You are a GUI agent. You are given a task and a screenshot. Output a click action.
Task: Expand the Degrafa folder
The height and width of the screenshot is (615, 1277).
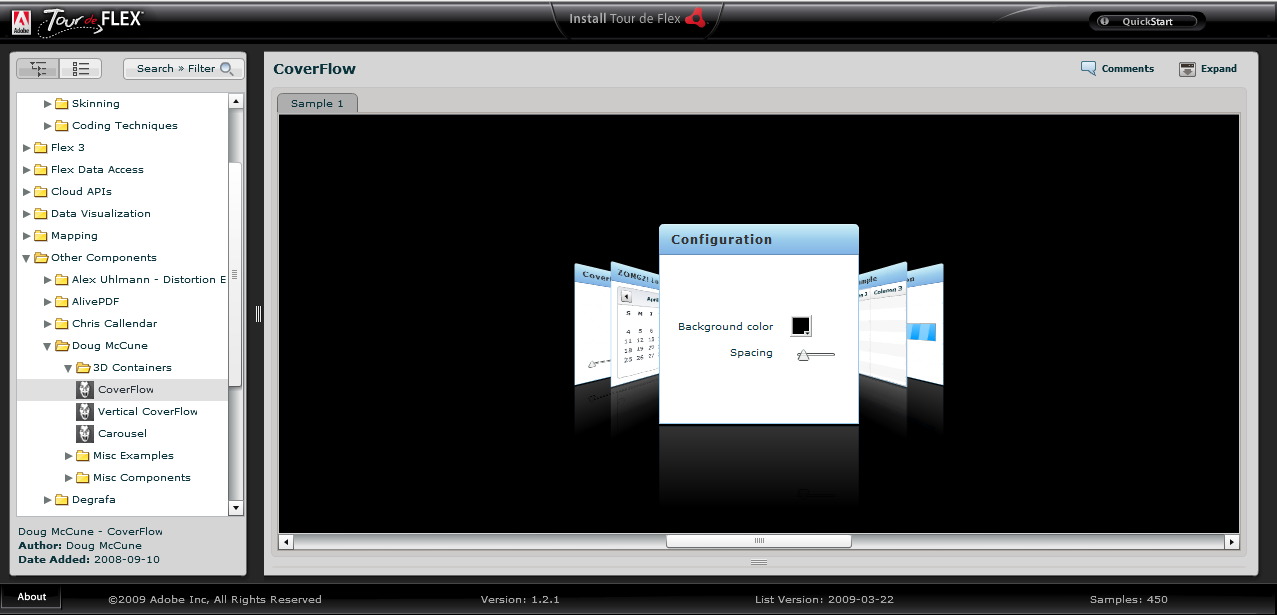click(48, 500)
